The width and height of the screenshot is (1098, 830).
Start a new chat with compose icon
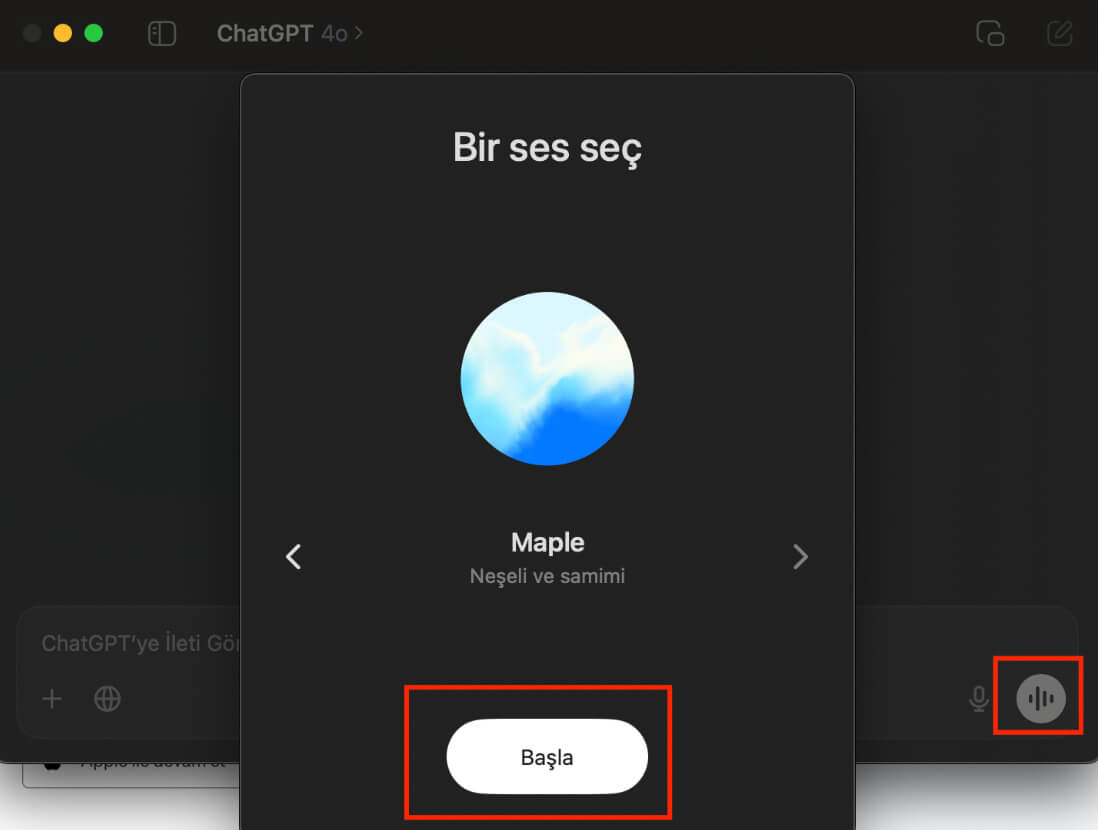point(1059,33)
